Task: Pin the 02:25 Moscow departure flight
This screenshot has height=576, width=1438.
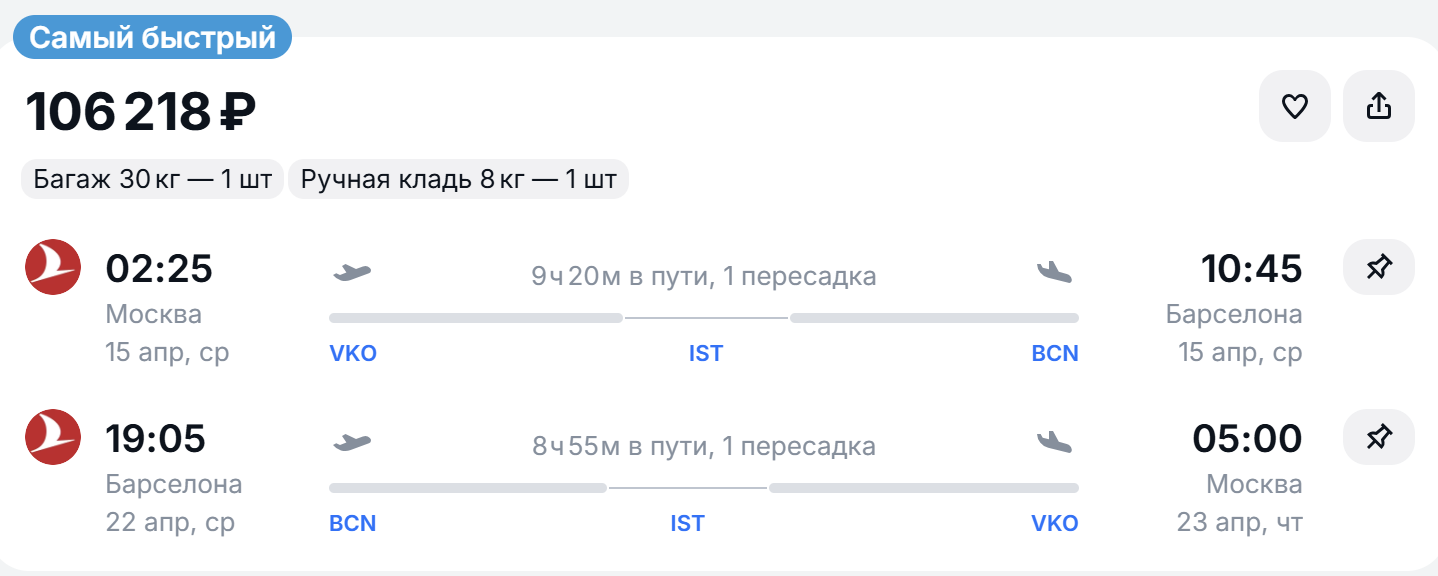Action: [1378, 267]
